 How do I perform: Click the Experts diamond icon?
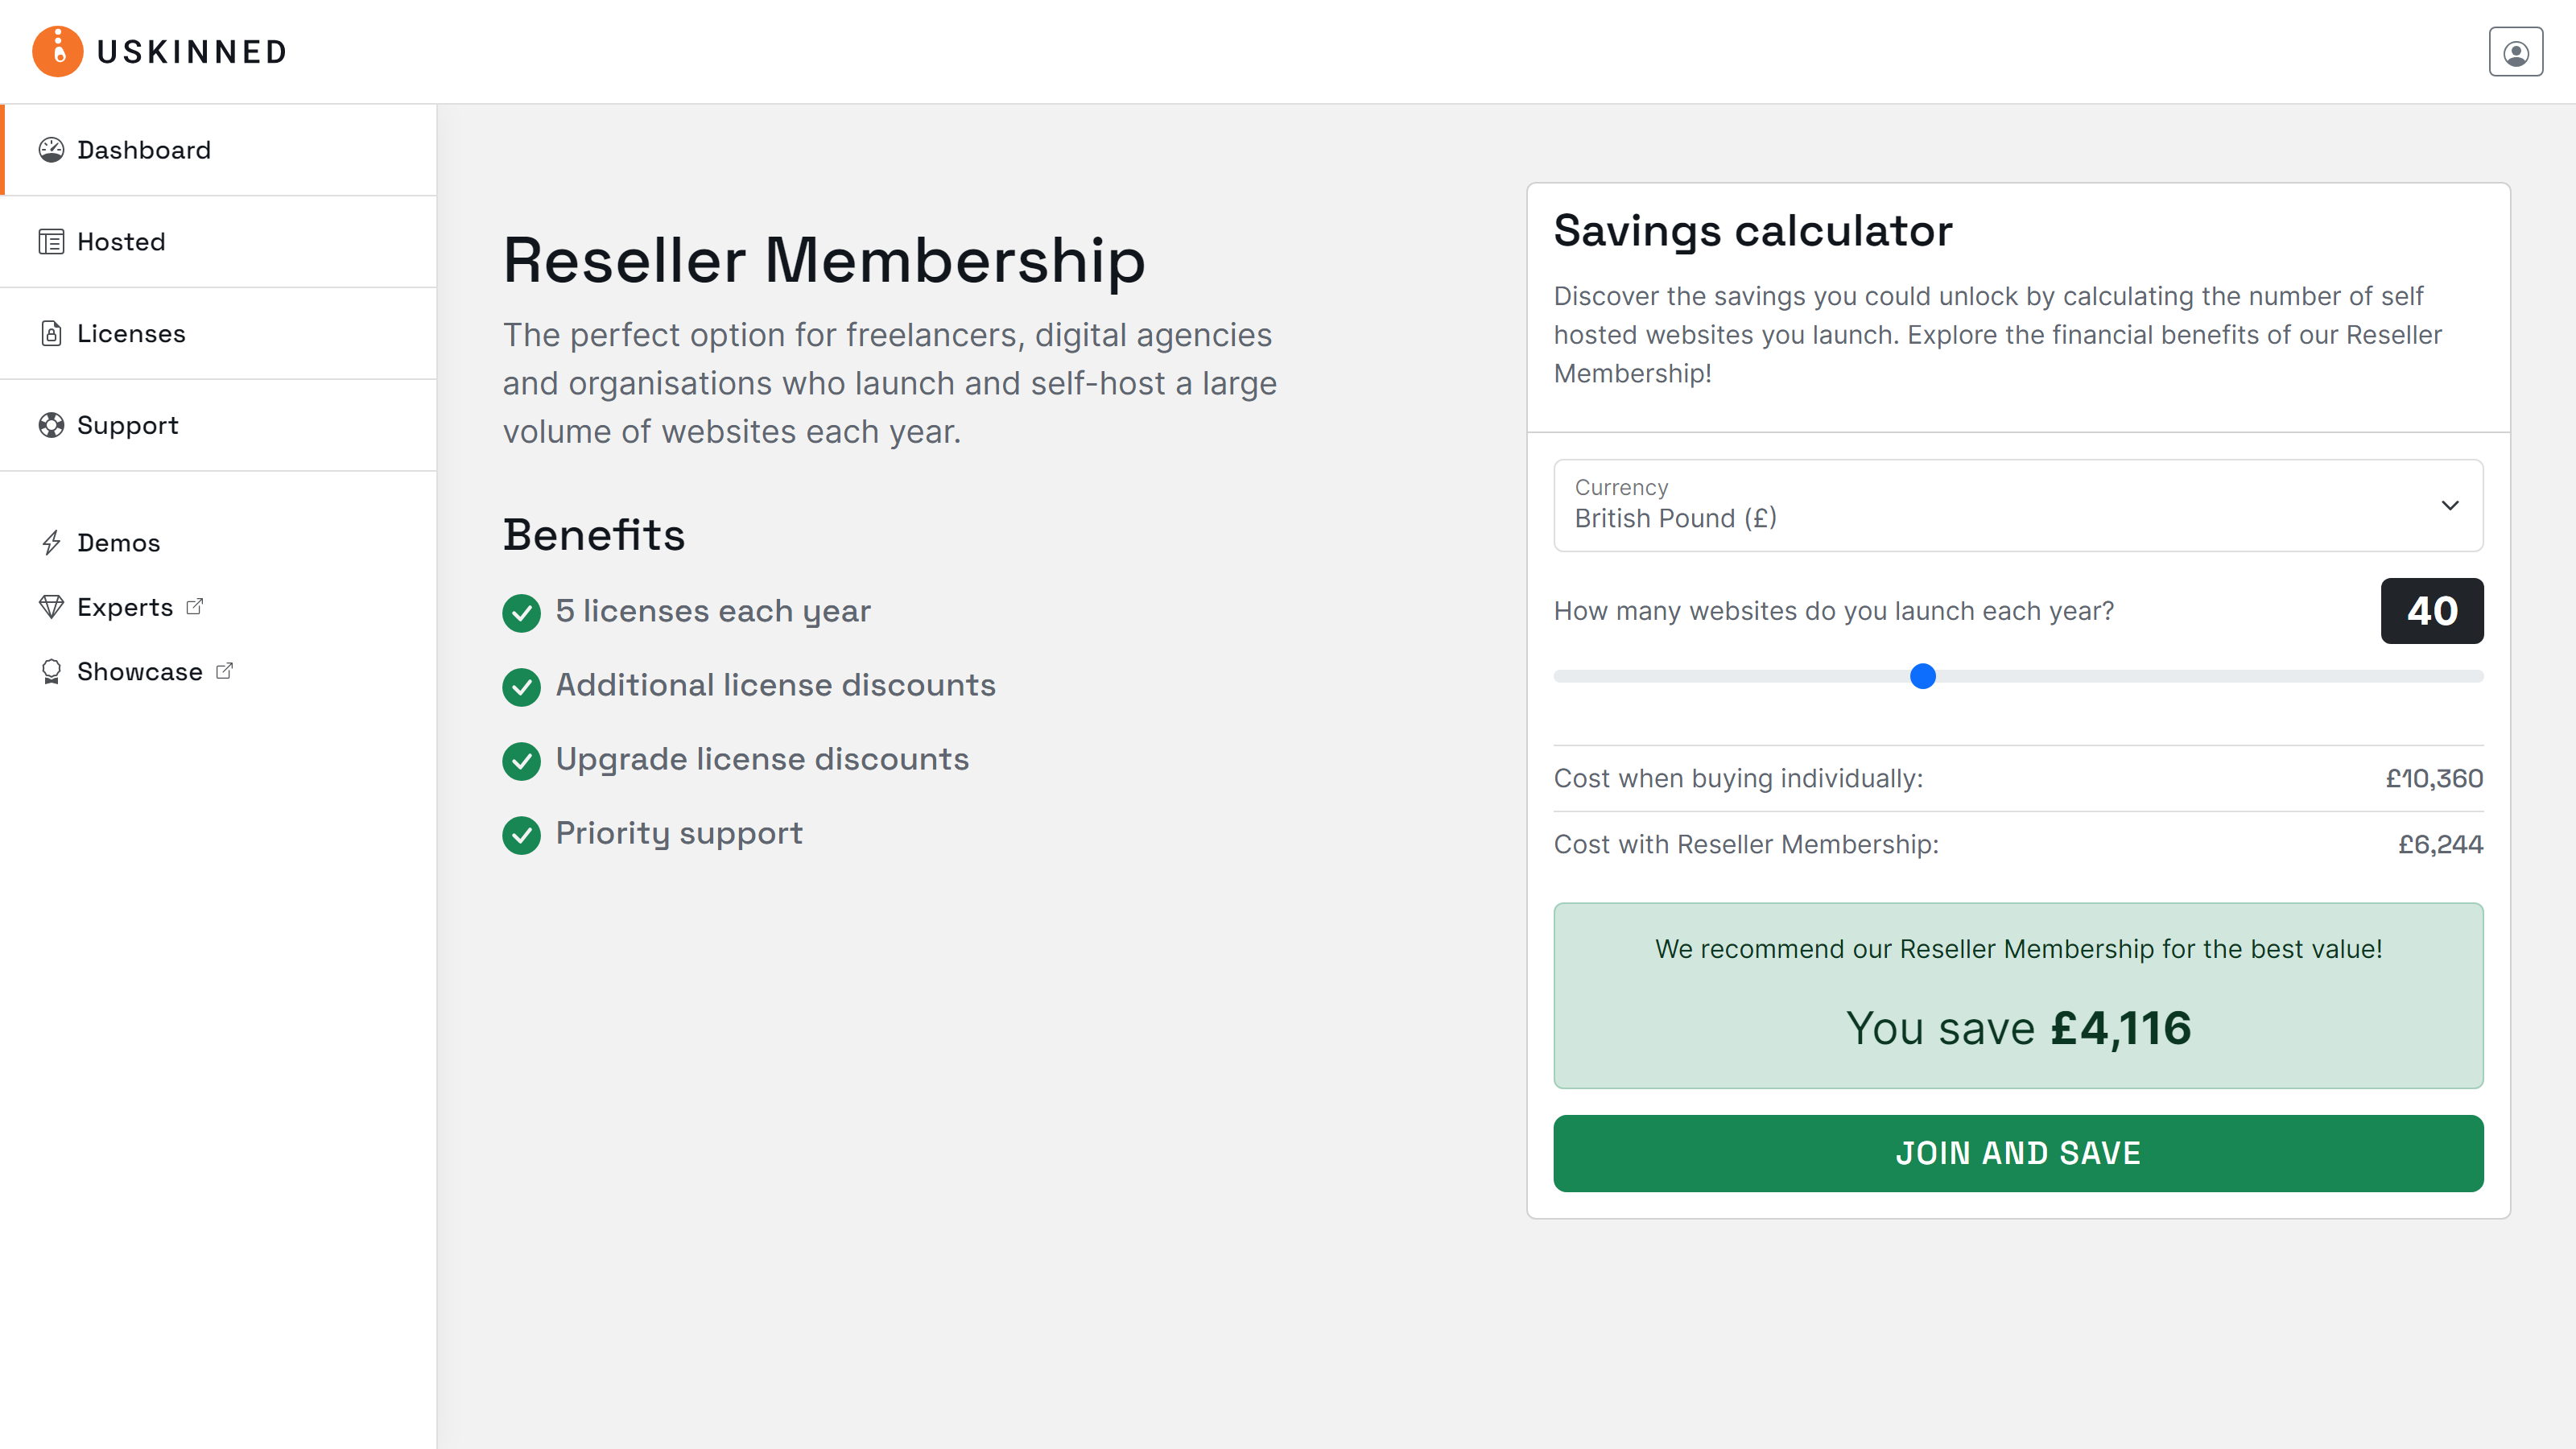pyautogui.click(x=52, y=606)
